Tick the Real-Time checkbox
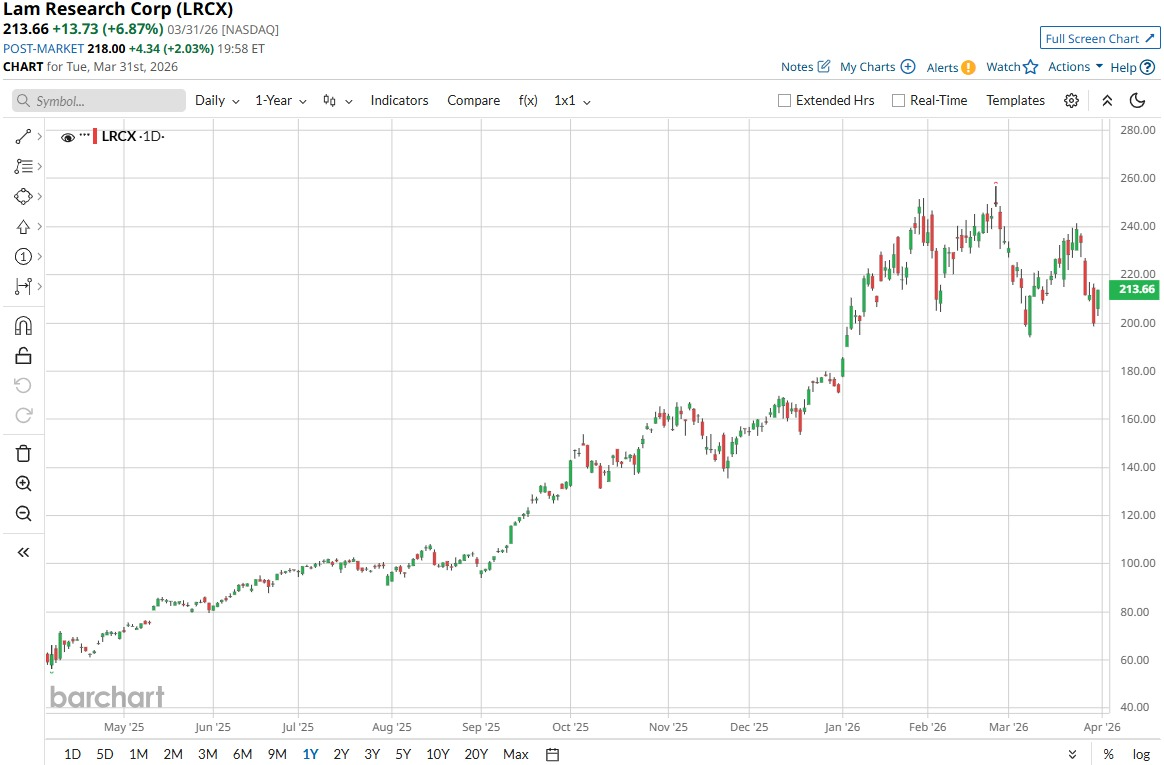This screenshot has width=1164, height=765. (898, 101)
